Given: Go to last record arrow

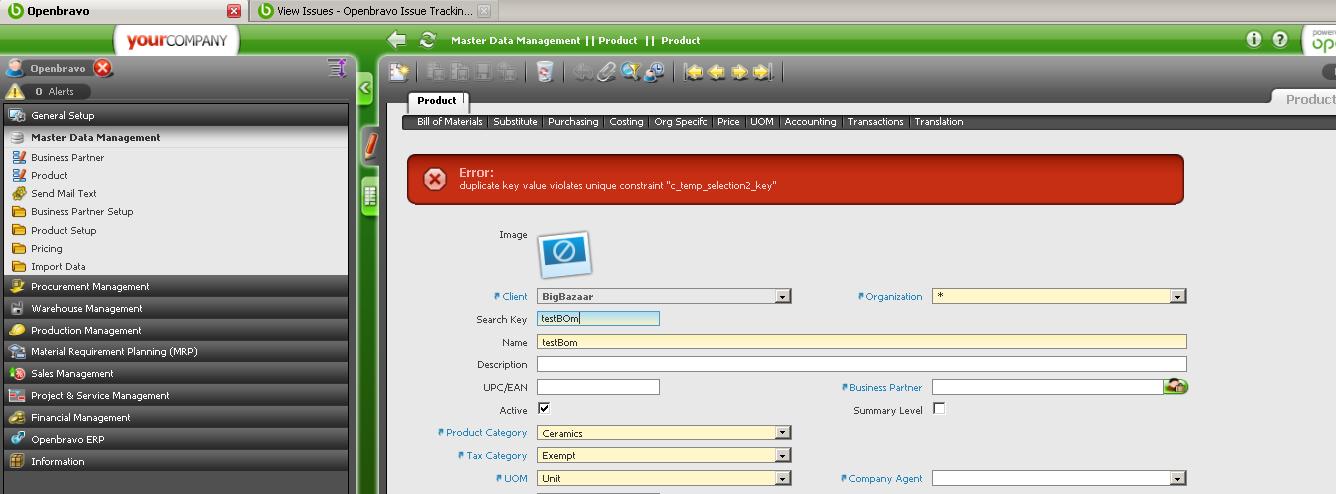Looking at the screenshot, I should (x=762, y=71).
